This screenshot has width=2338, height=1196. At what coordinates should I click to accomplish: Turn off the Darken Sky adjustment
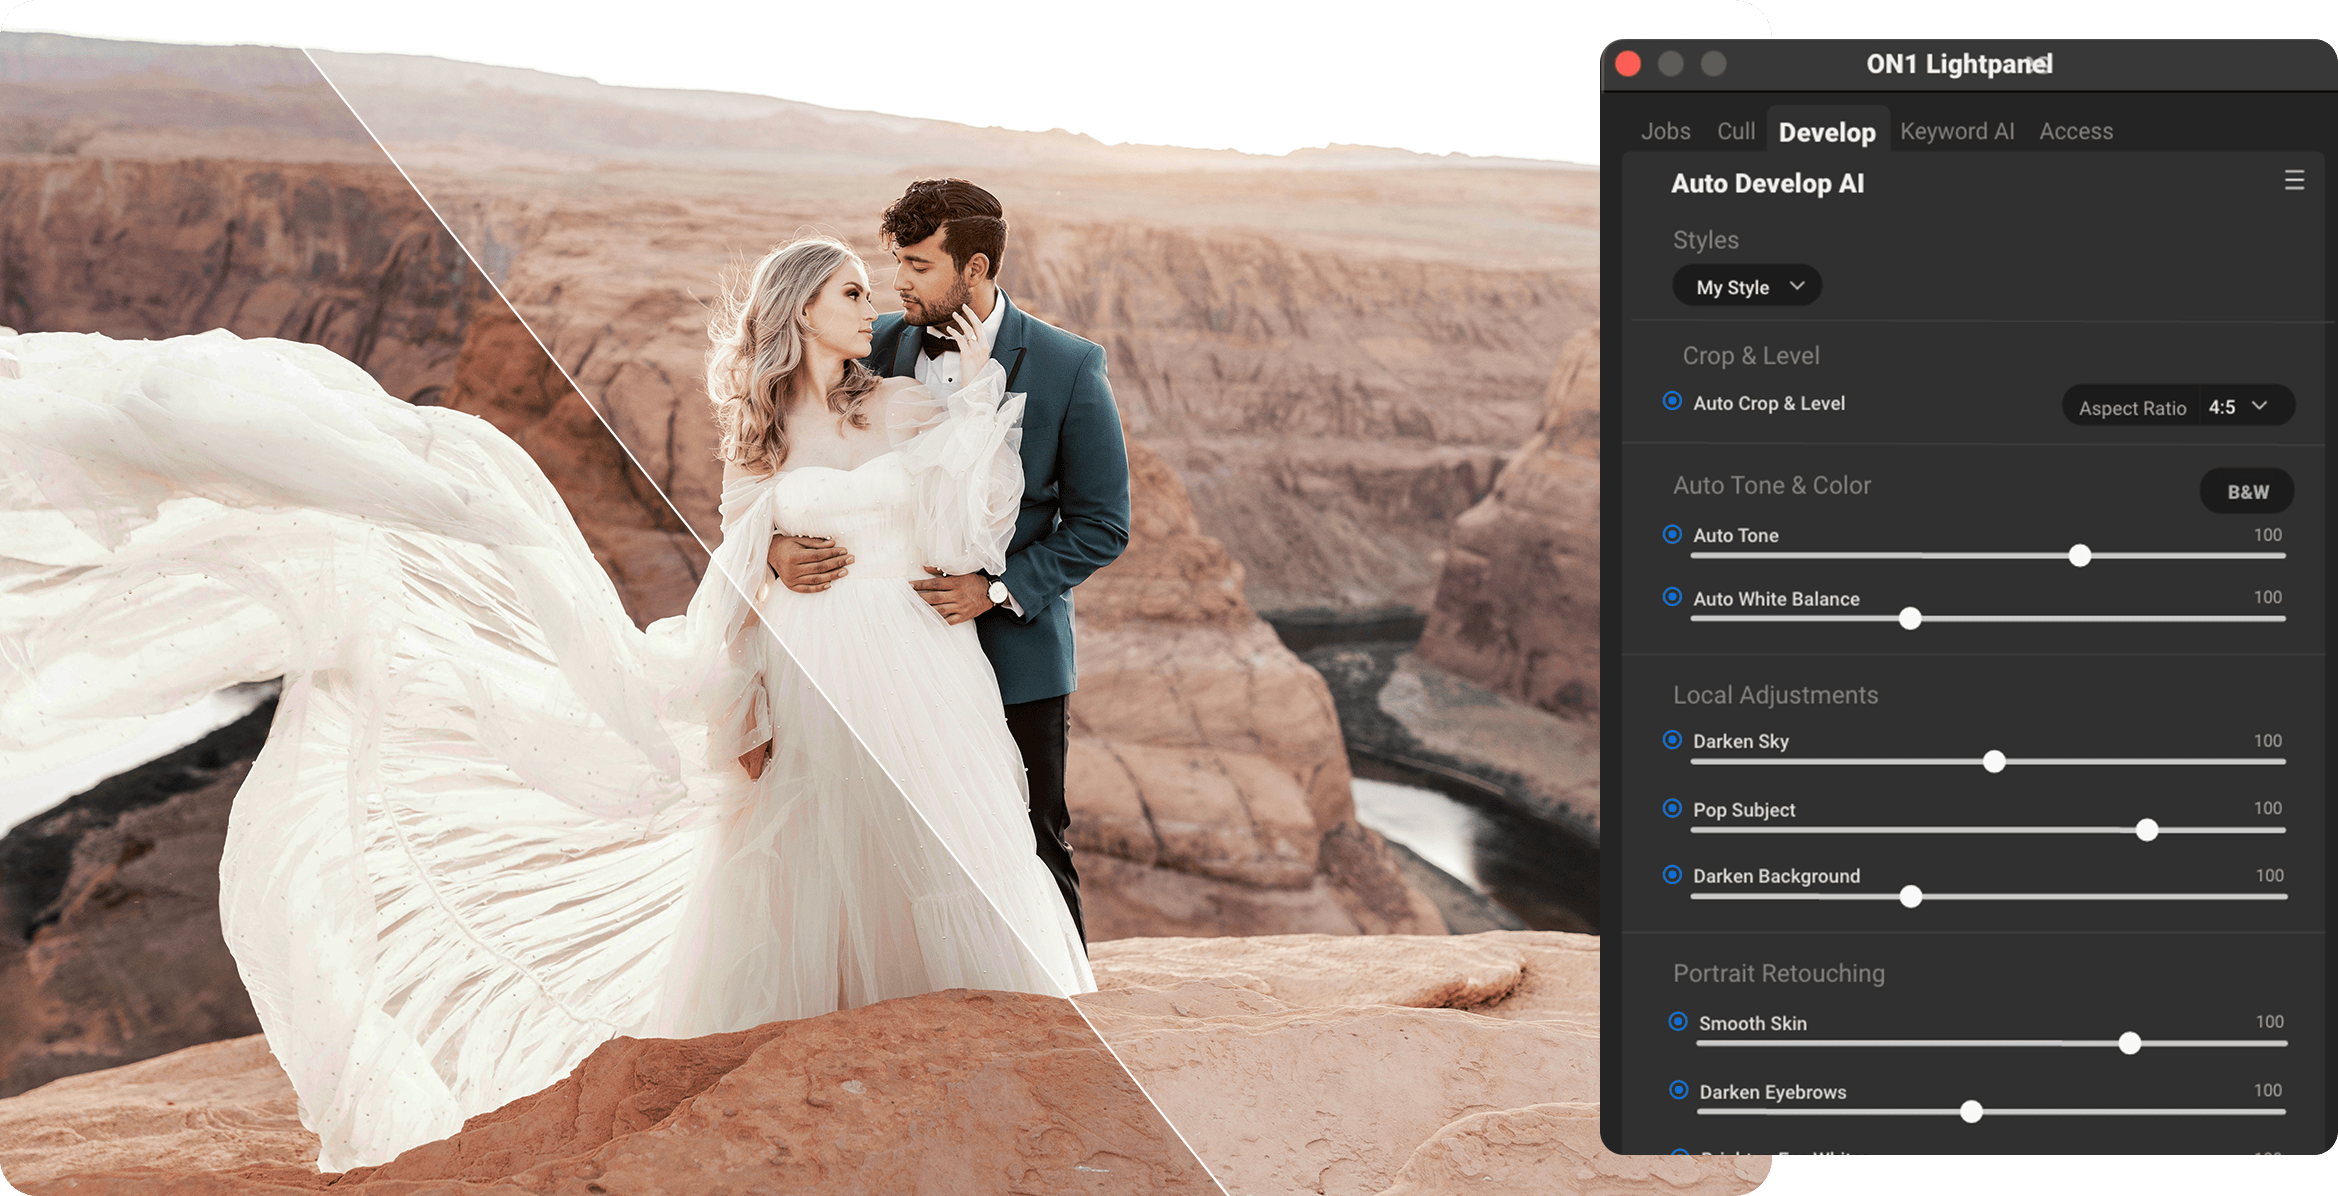pyautogui.click(x=1672, y=740)
